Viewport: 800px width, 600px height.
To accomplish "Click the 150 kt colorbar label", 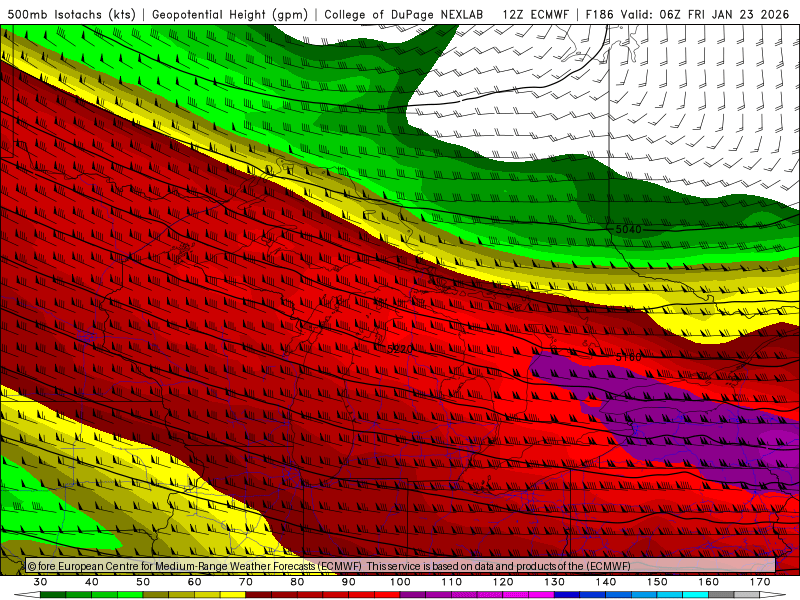I will [x=657, y=582].
